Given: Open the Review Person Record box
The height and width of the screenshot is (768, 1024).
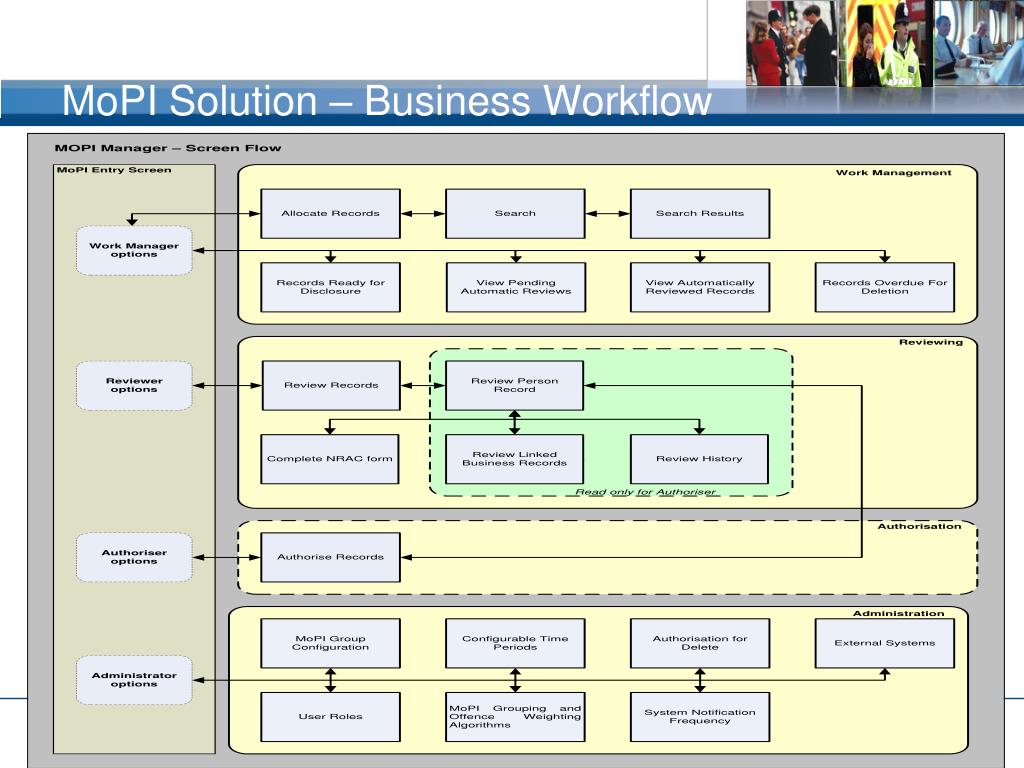Looking at the screenshot, I should 515,385.
